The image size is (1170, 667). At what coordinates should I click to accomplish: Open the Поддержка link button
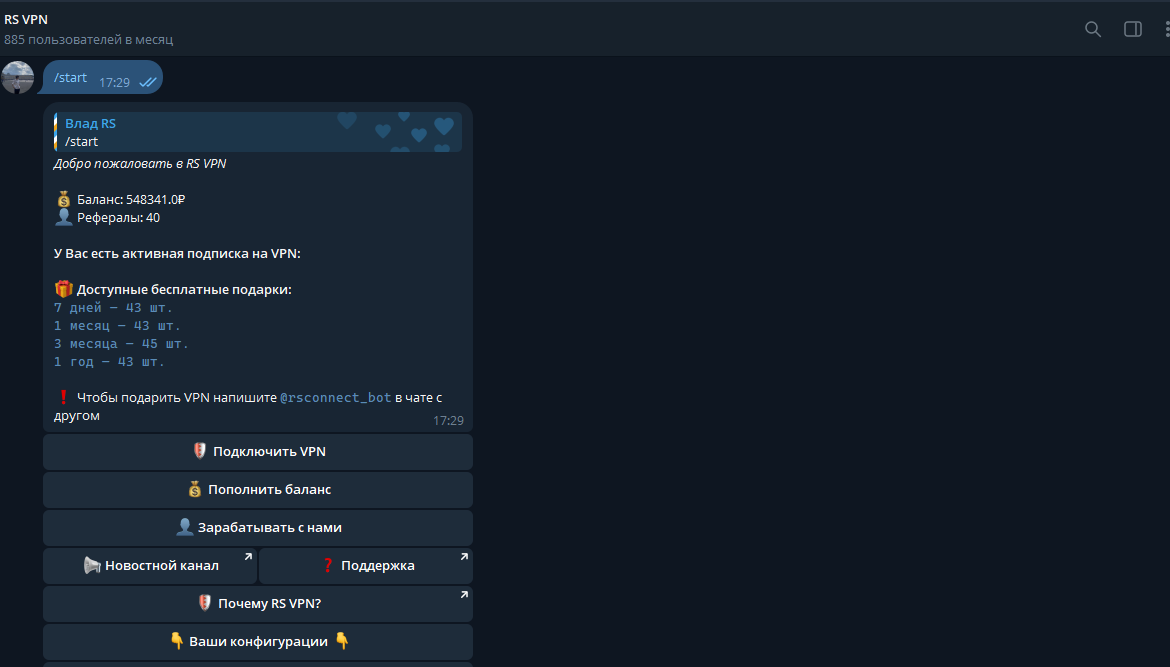click(366, 566)
